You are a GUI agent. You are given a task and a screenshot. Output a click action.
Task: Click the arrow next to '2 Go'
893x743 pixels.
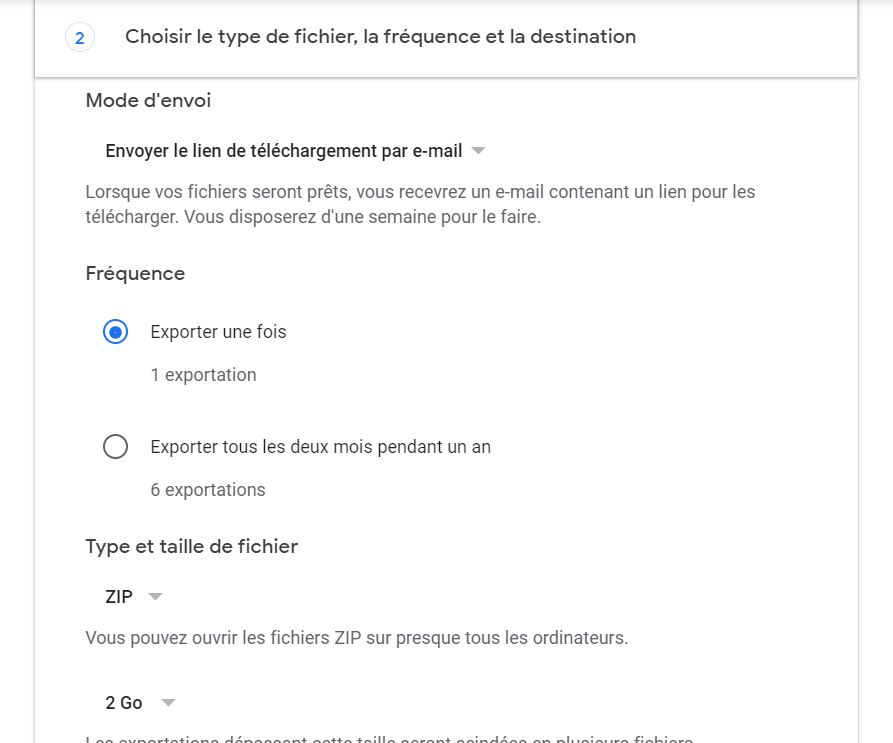tap(168, 703)
